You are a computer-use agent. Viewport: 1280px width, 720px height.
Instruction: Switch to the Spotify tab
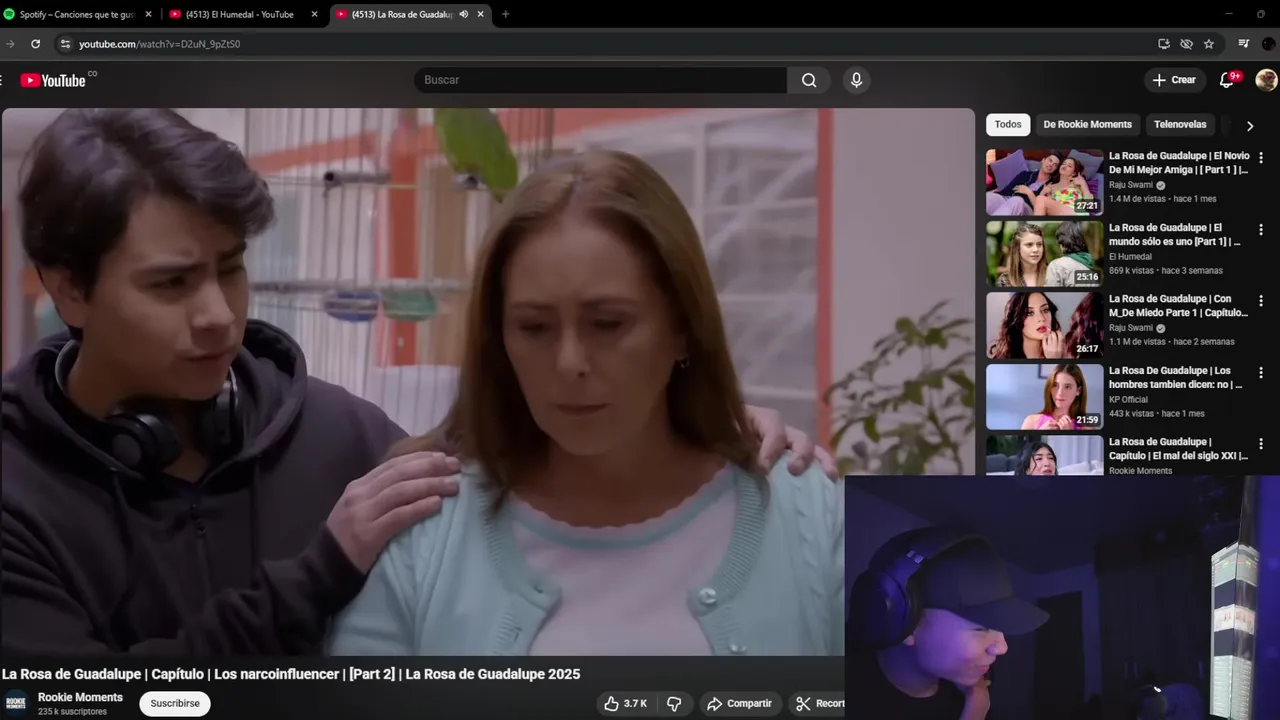78,14
